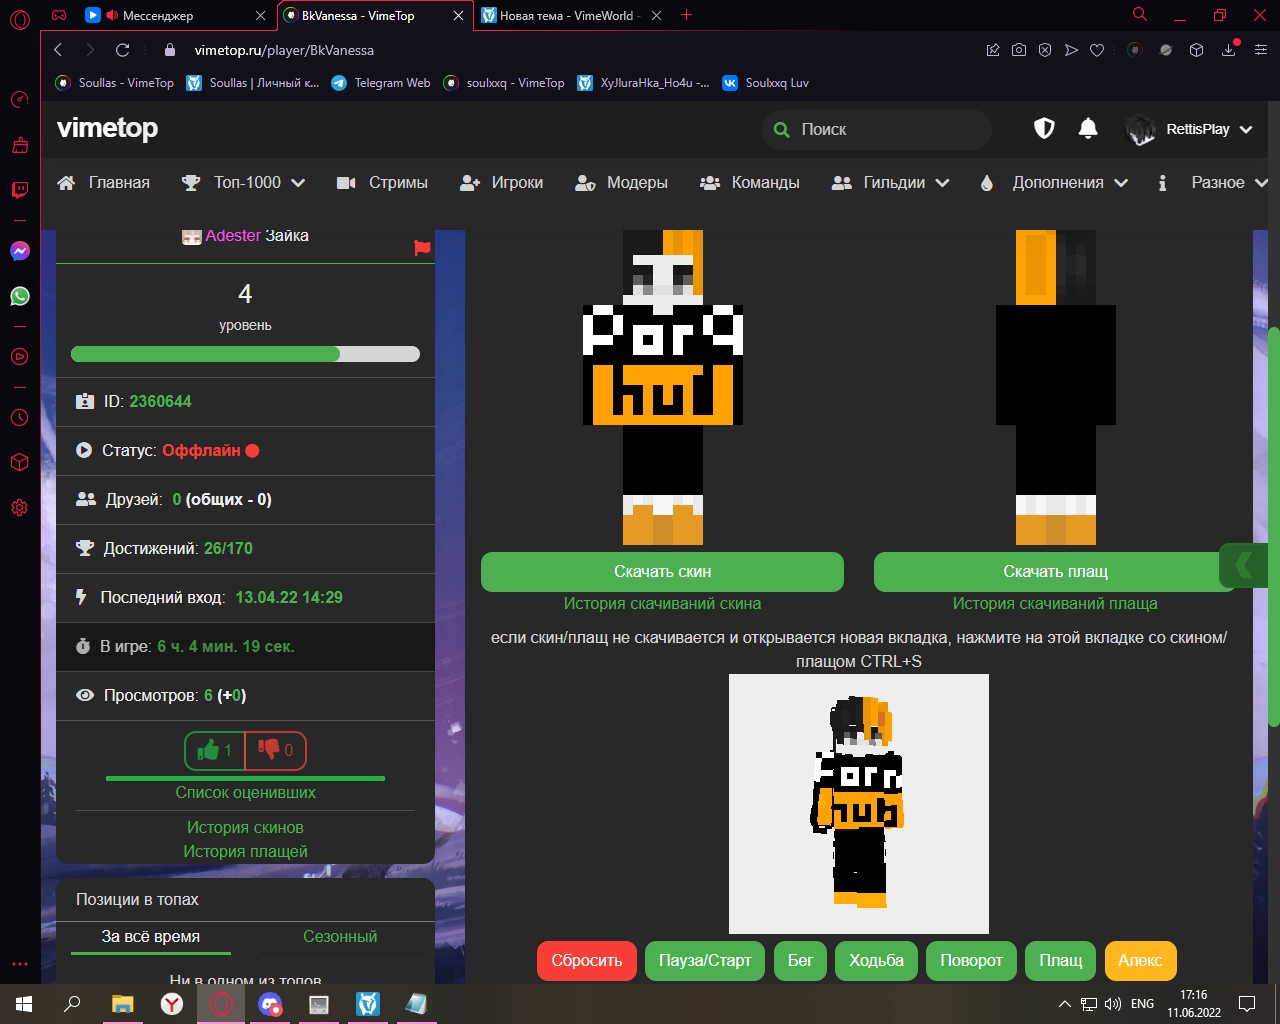
Task: Open Twitch in Opera sidebar
Action: coord(20,190)
